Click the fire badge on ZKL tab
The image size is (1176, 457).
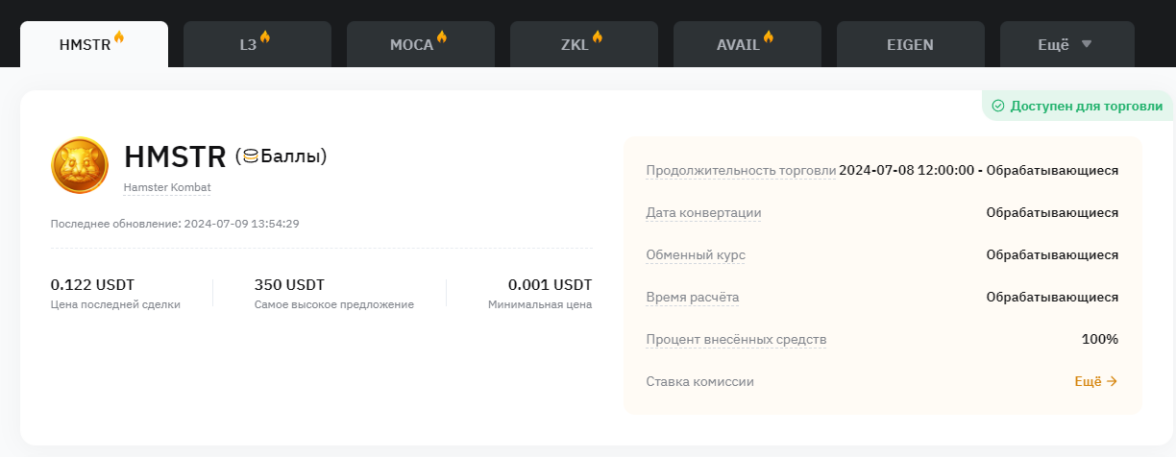[x=597, y=37]
